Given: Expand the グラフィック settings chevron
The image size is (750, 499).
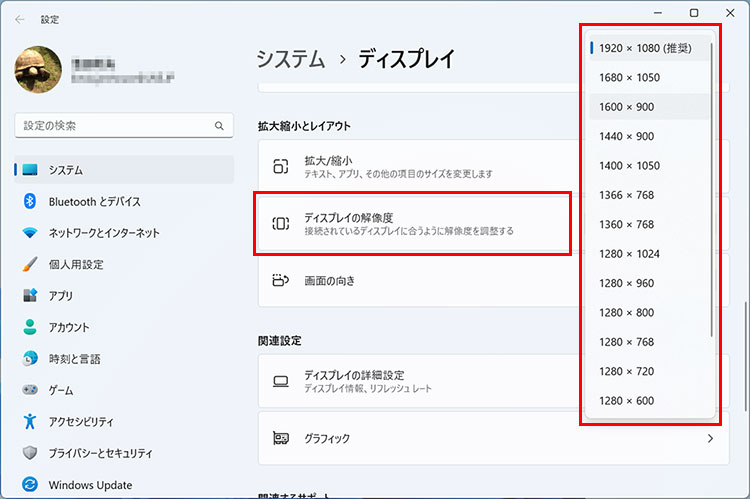Looking at the screenshot, I should pos(710,438).
